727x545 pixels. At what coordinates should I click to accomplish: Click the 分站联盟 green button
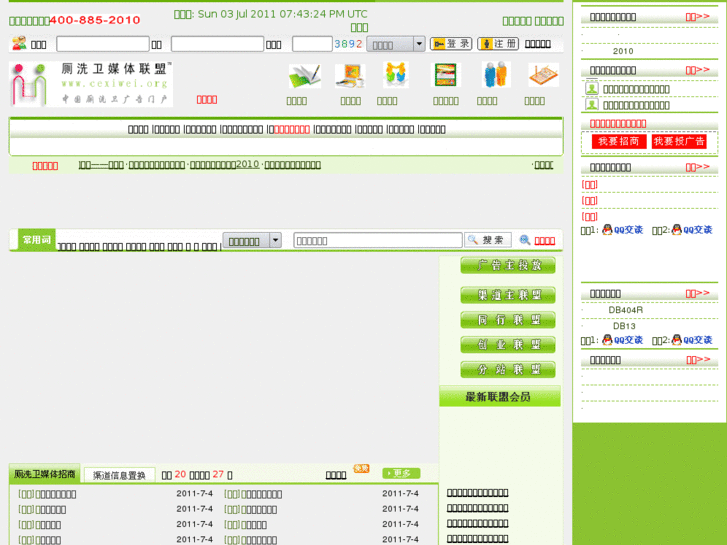pos(508,370)
